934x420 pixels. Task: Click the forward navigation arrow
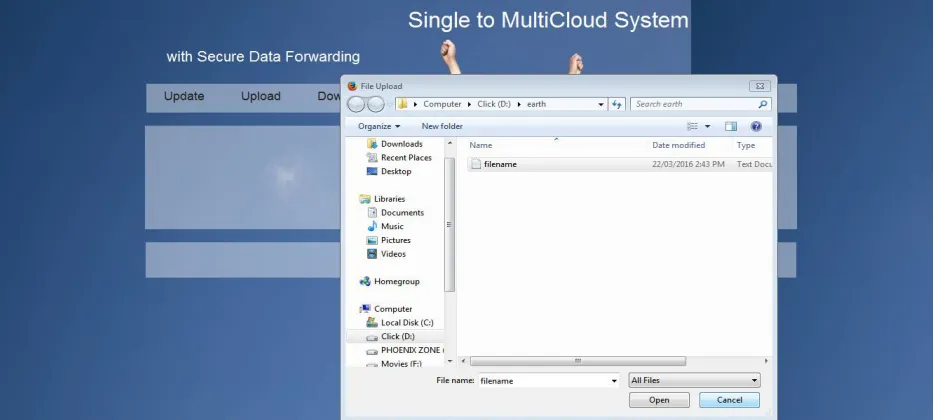375,105
